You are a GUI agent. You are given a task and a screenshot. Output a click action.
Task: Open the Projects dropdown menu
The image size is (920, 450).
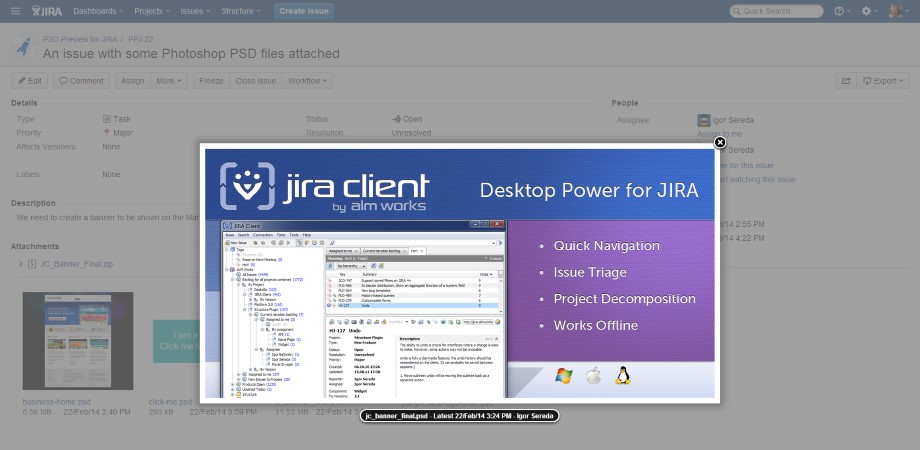click(x=151, y=11)
